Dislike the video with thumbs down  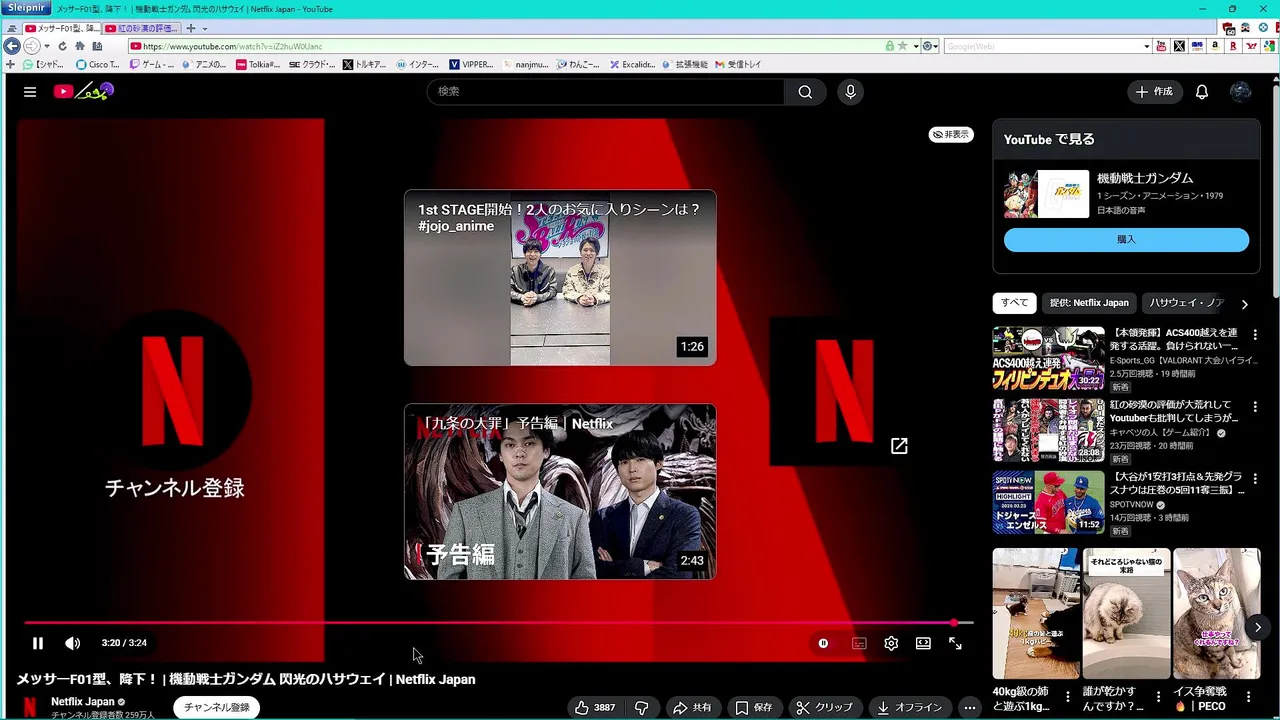tap(642, 707)
